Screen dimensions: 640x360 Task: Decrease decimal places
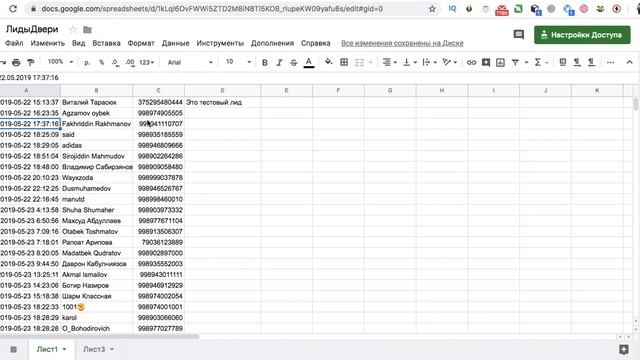[x=116, y=62]
